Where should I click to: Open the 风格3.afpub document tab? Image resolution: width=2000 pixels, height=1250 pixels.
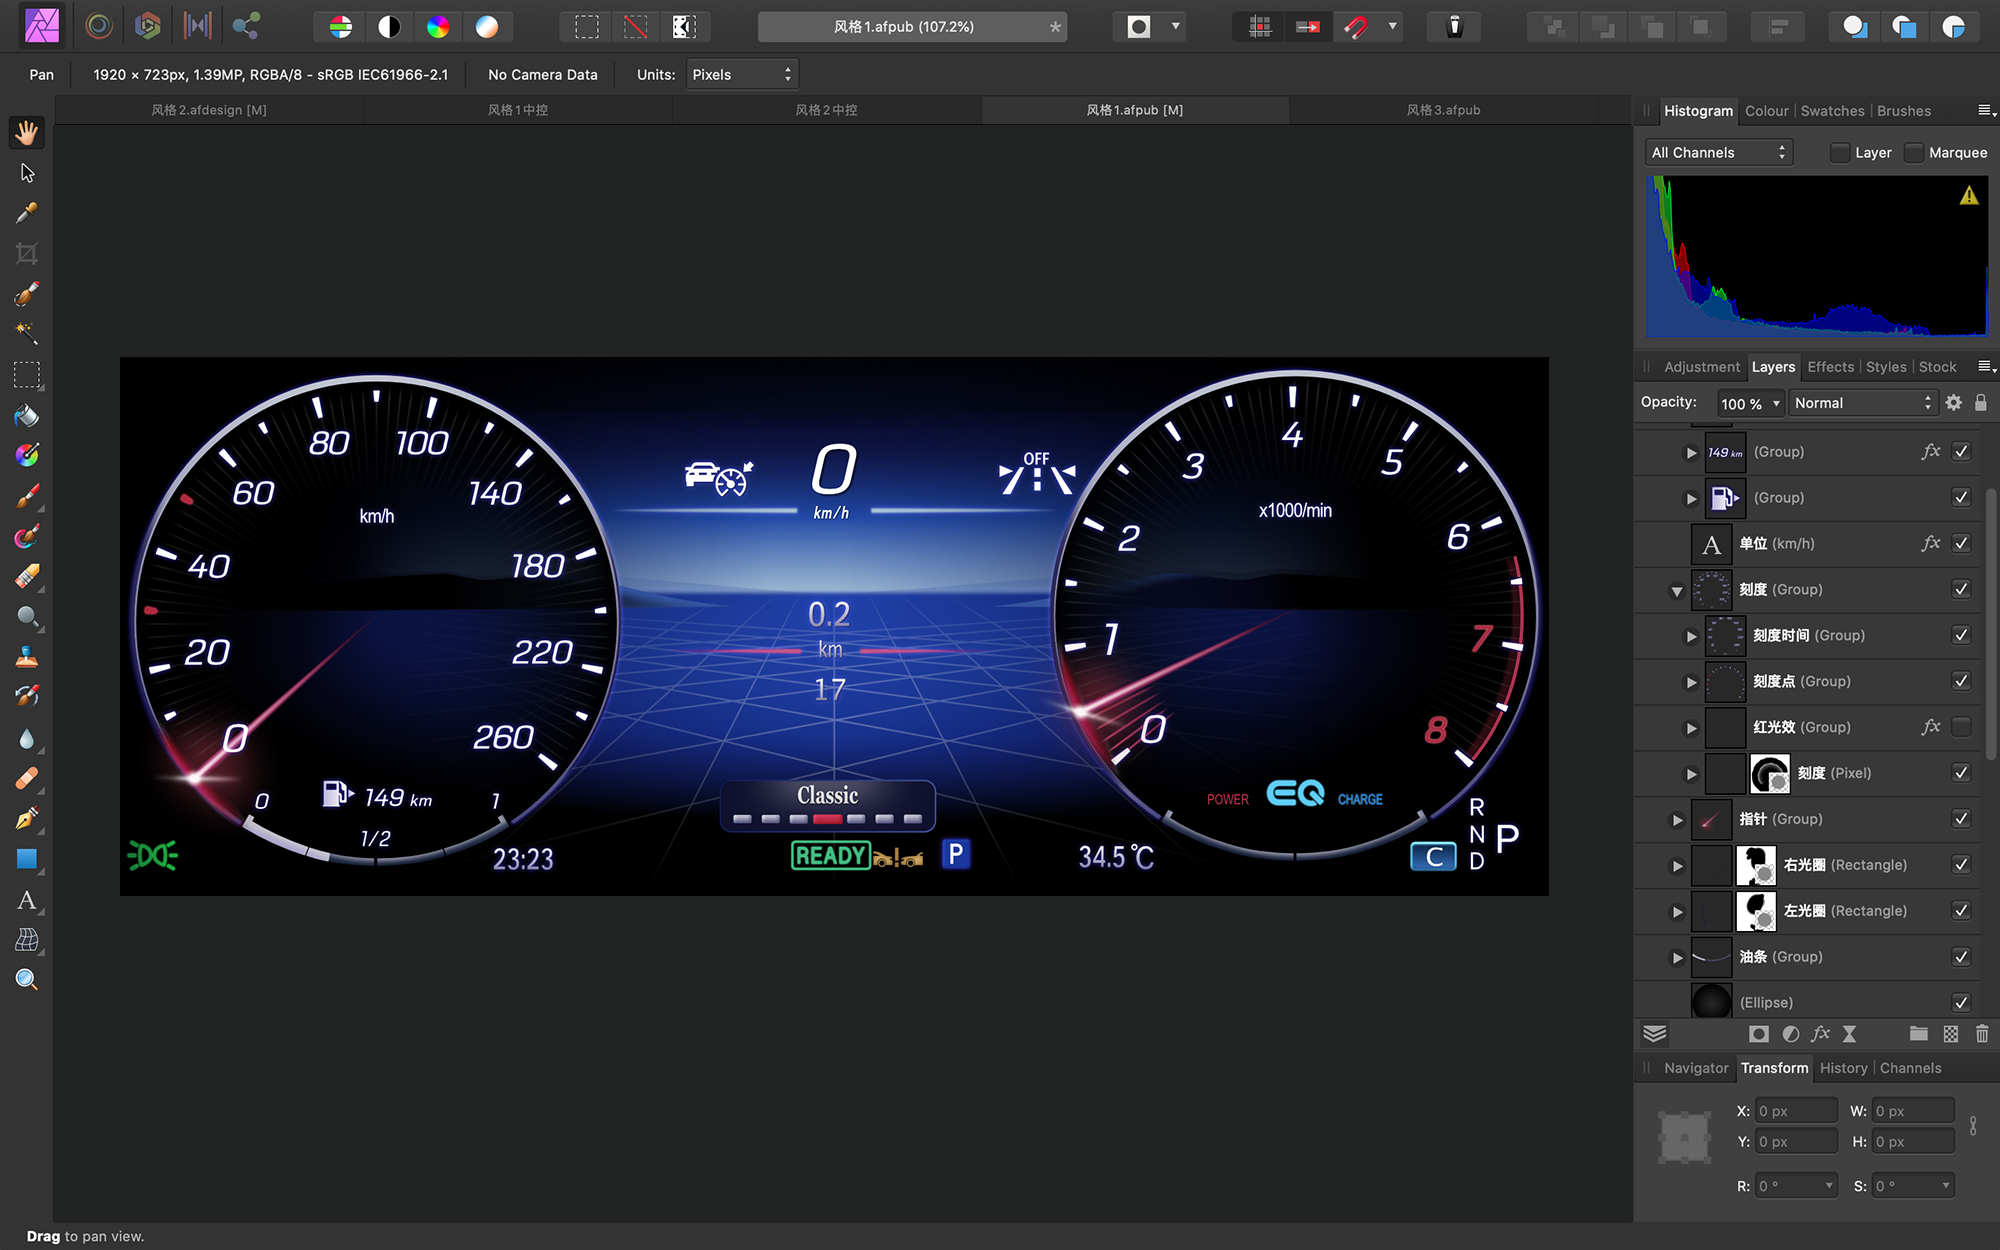[x=1443, y=110]
